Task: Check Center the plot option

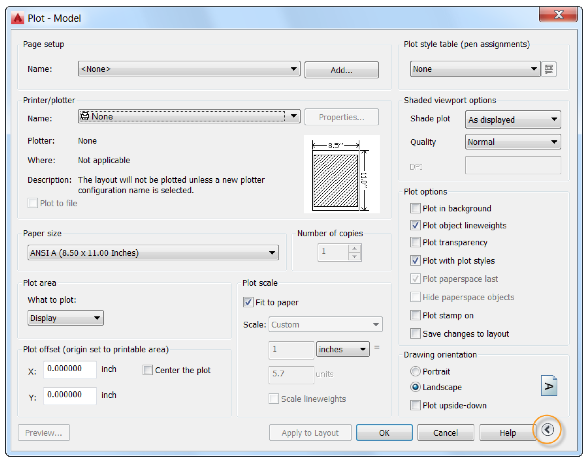Action: 148,370
